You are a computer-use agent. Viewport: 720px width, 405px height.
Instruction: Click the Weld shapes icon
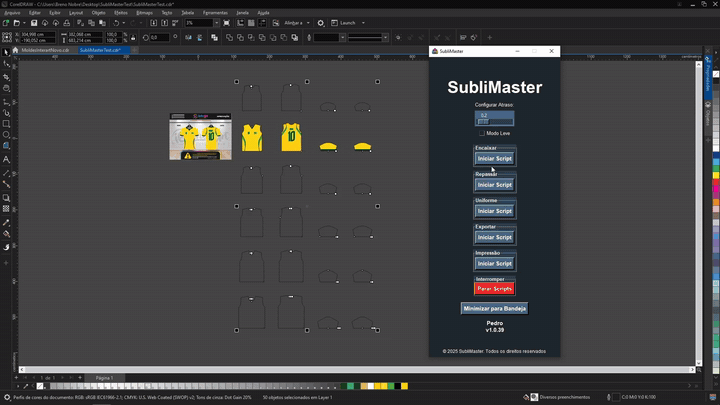point(229,38)
